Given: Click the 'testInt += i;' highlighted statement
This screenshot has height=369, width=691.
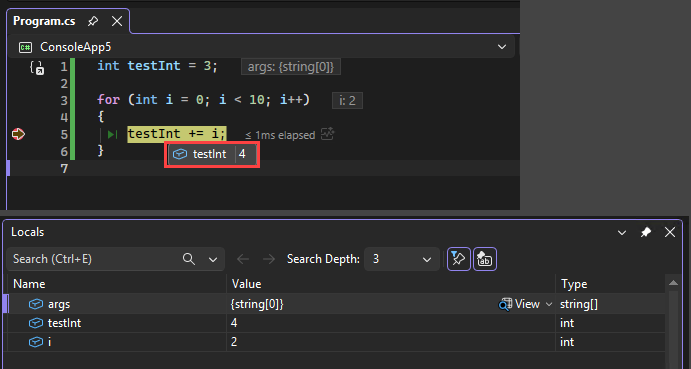Looking at the screenshot, I should [177, 134].
